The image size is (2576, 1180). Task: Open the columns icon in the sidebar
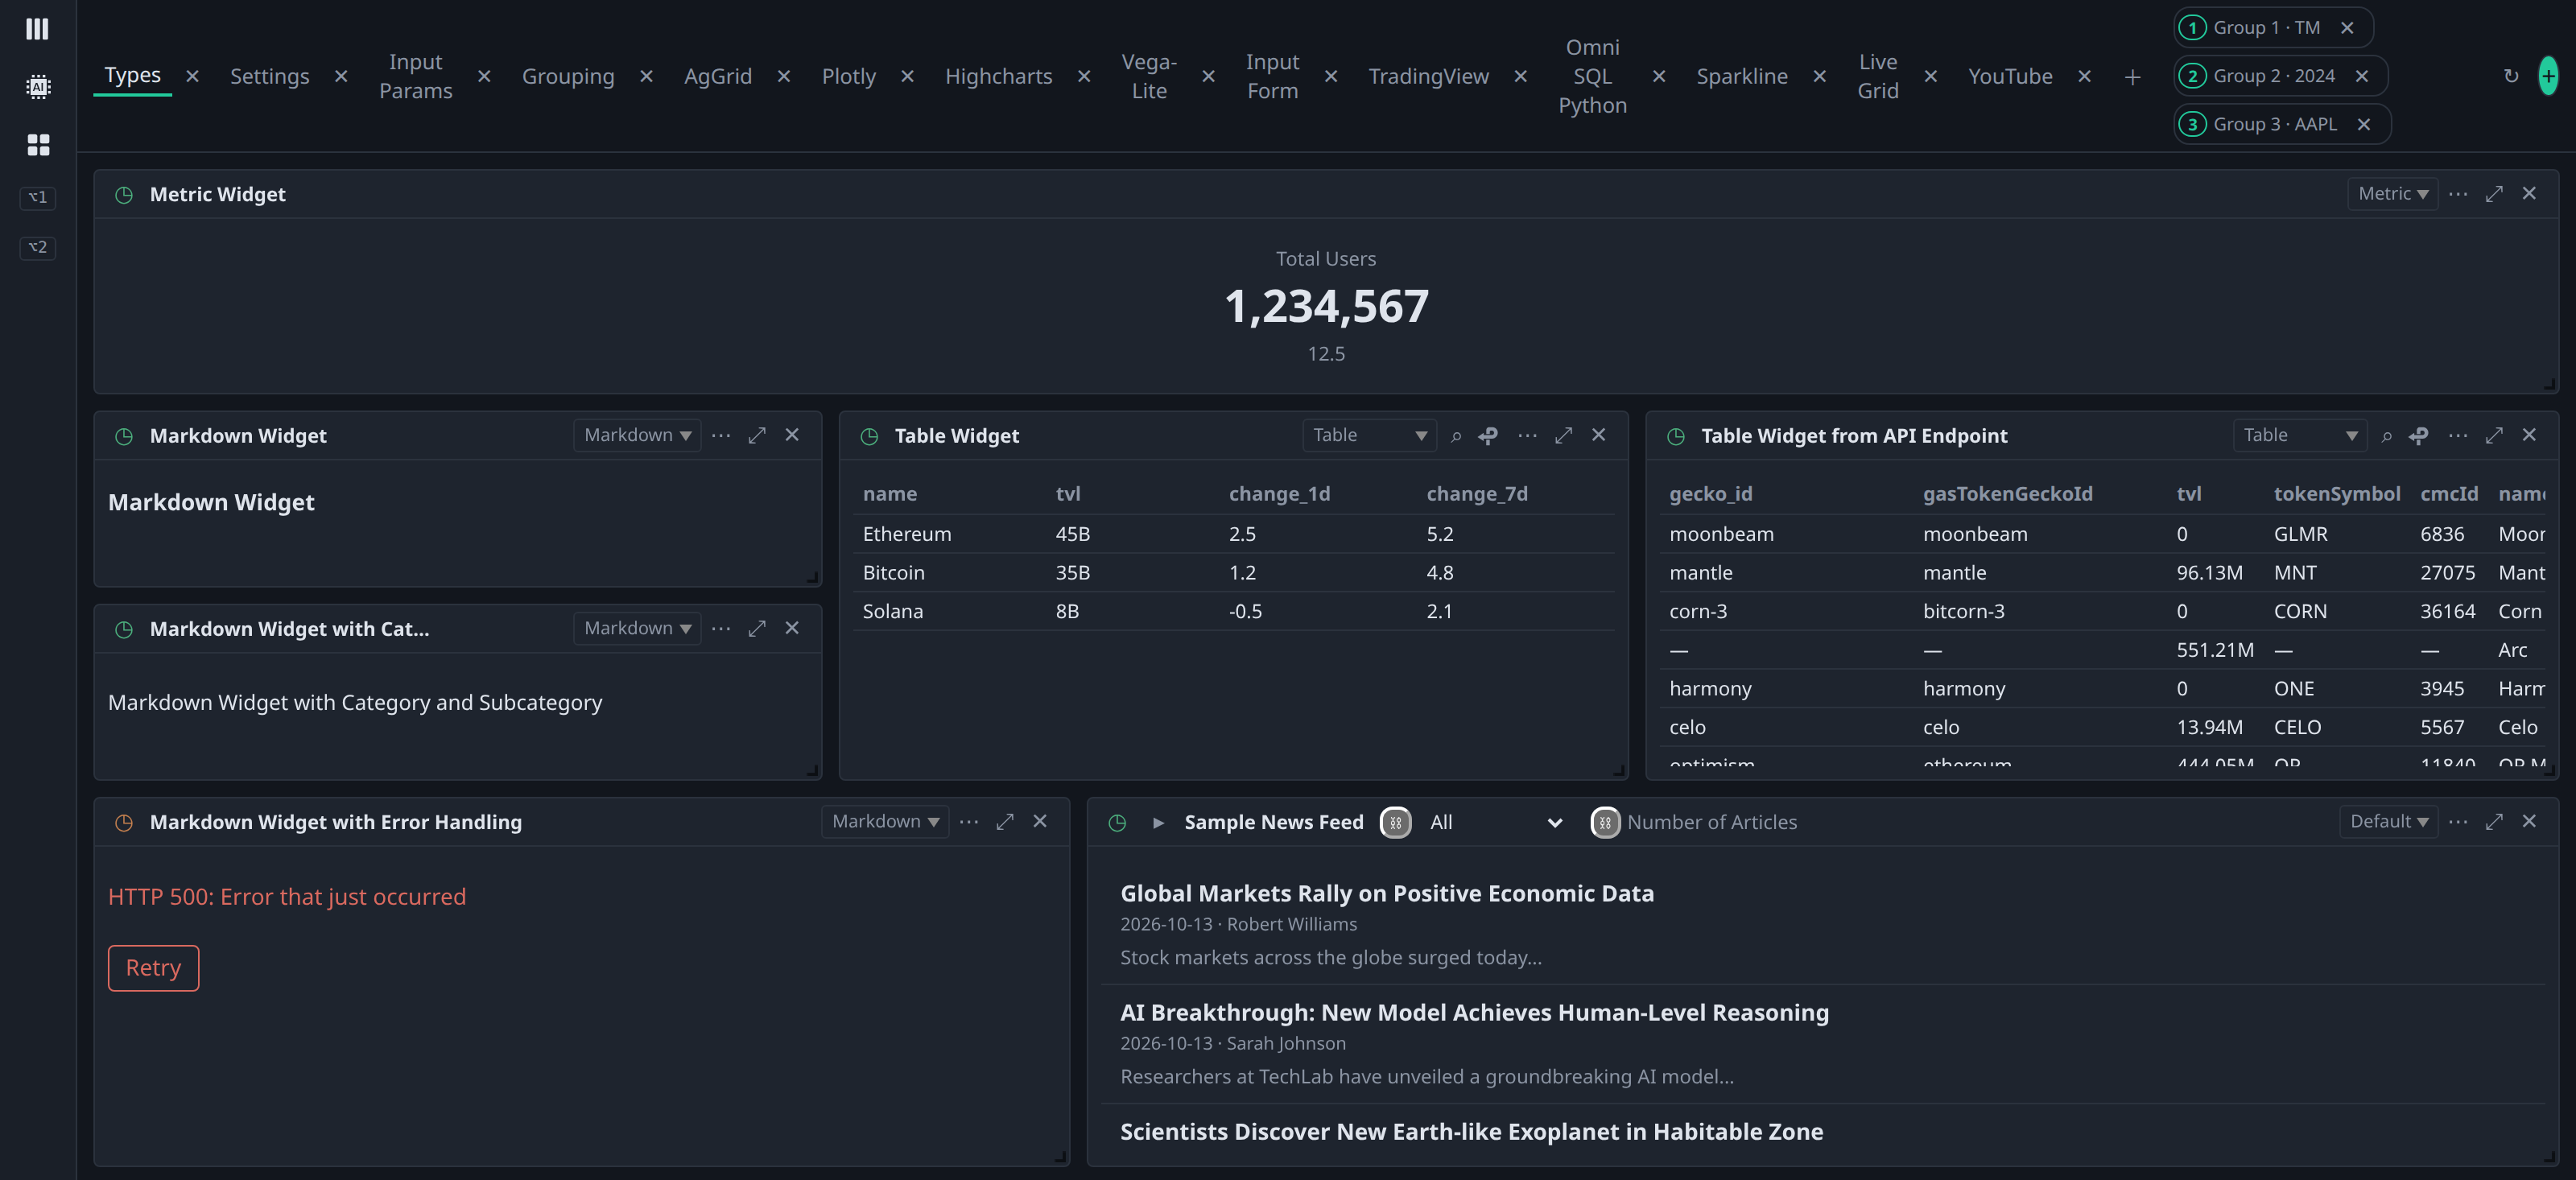coord(37,29)
